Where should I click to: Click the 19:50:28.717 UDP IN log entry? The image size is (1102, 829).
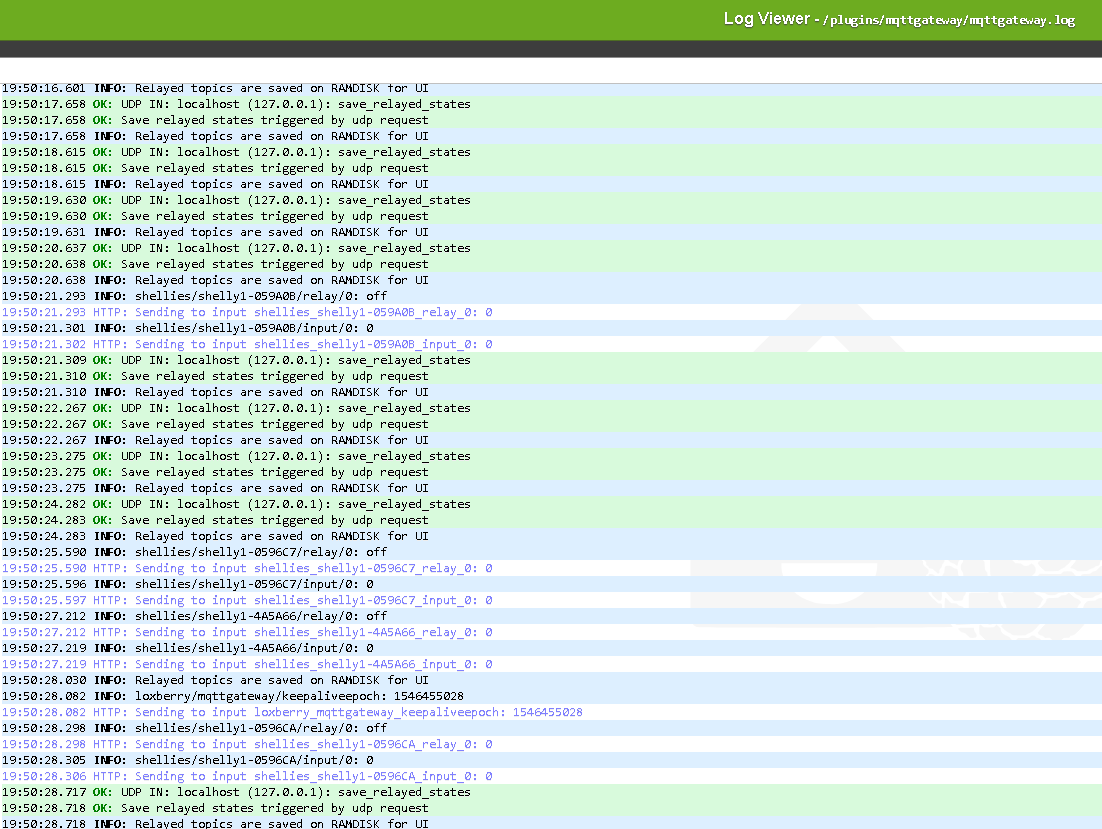point(280,792)
